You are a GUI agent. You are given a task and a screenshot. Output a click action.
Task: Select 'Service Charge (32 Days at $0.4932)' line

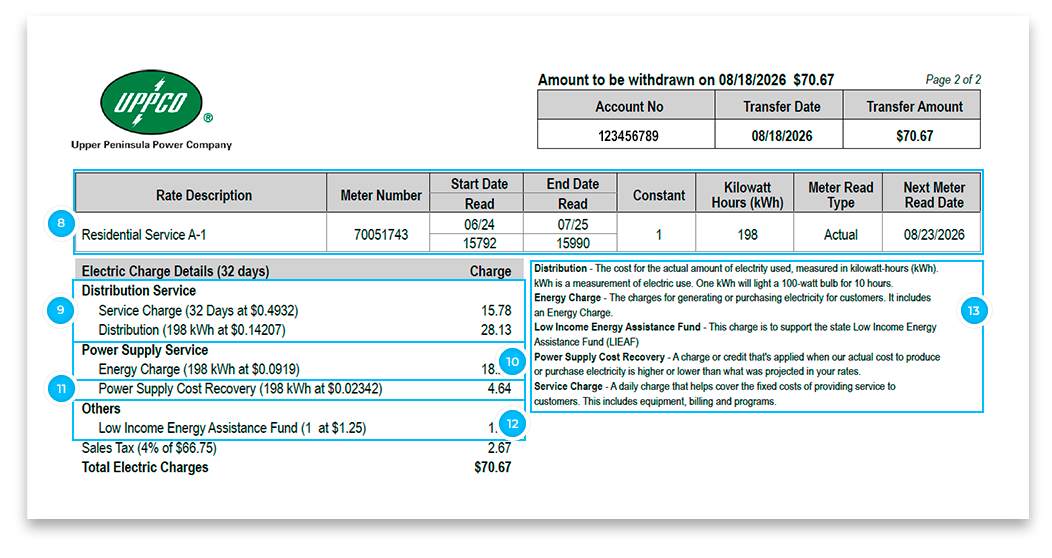click(198, 311)
